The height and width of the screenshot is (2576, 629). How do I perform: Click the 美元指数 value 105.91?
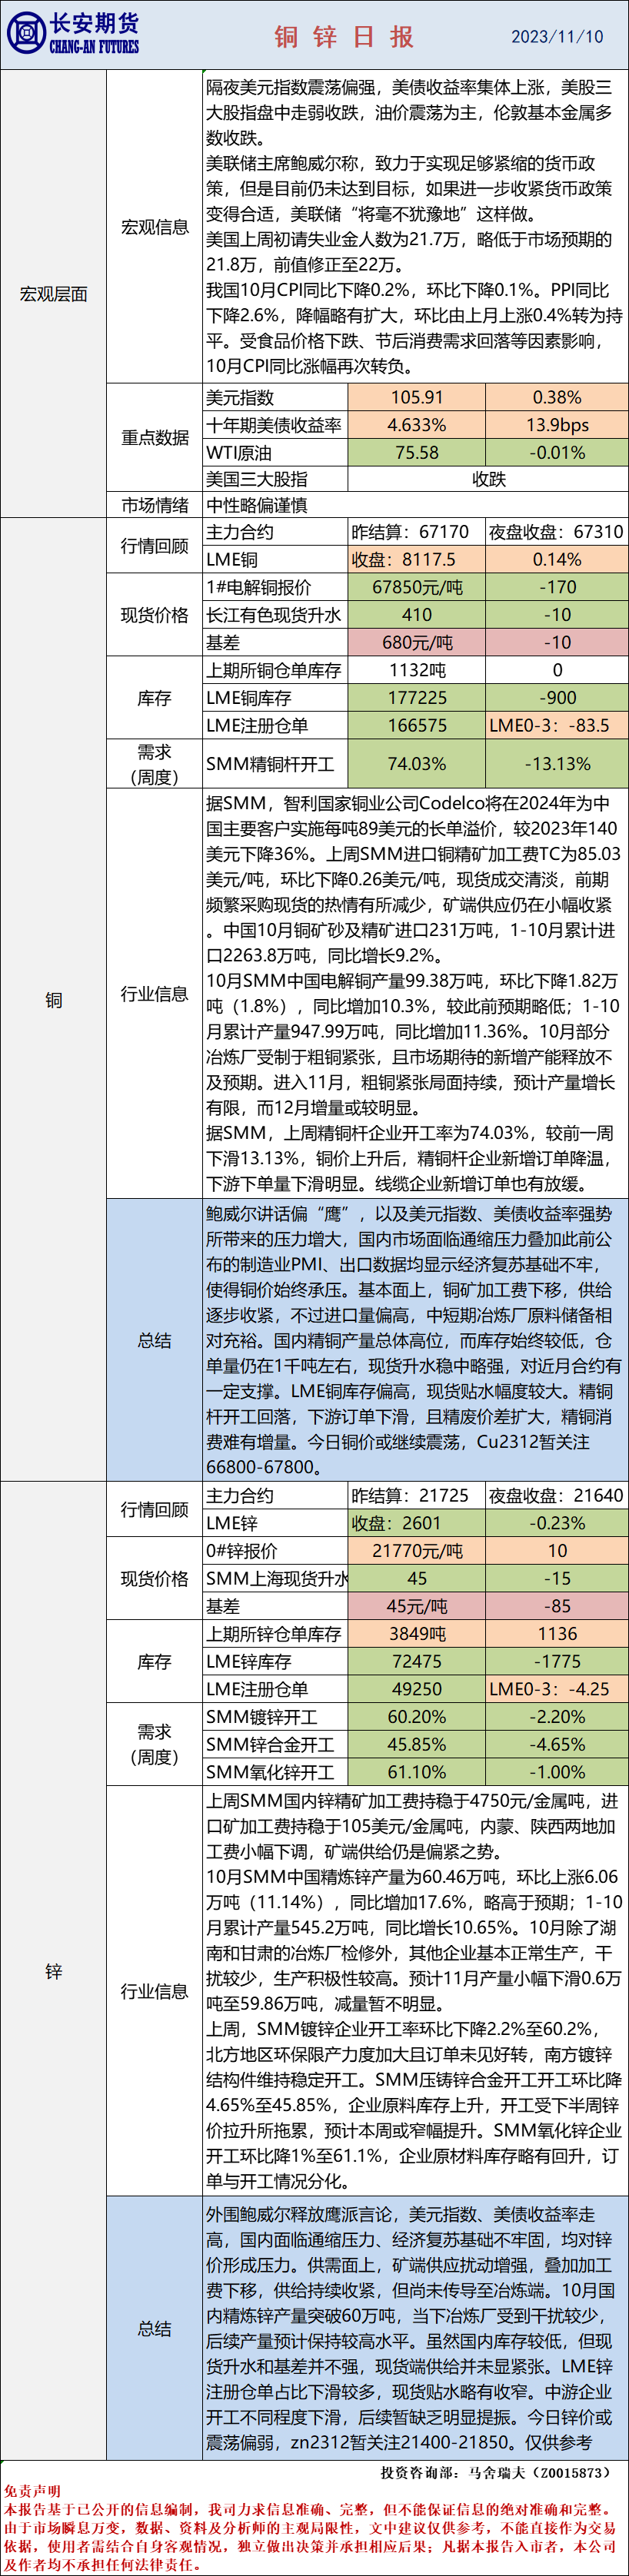[417, 397]
